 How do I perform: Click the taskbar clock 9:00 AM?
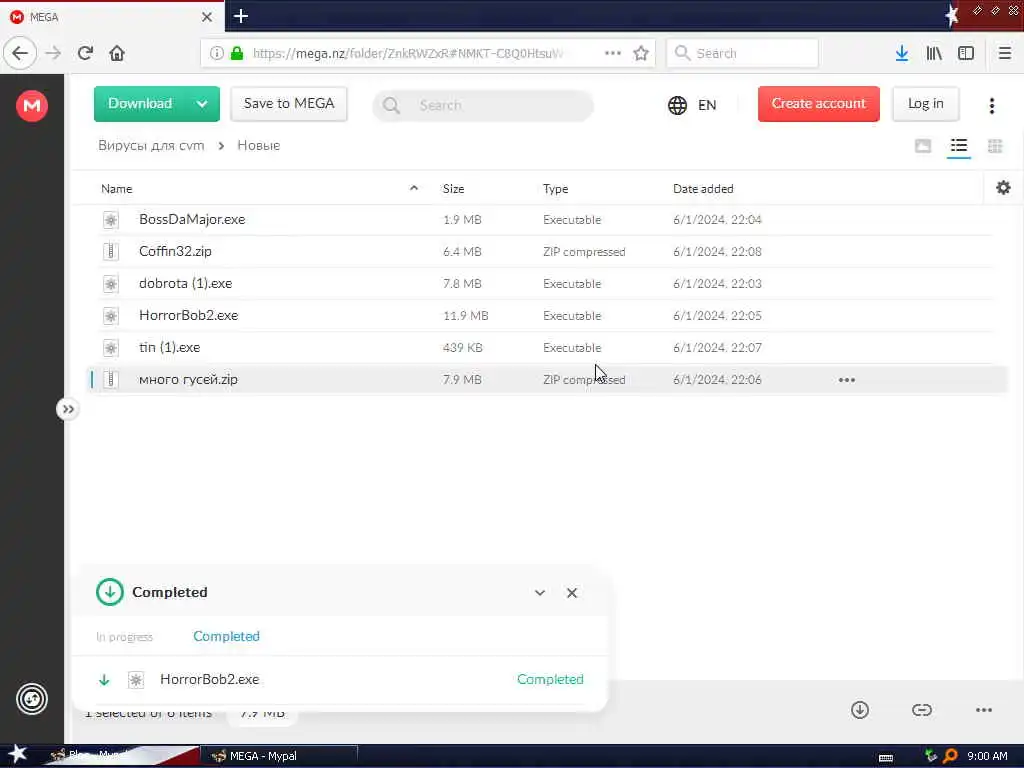987,756
